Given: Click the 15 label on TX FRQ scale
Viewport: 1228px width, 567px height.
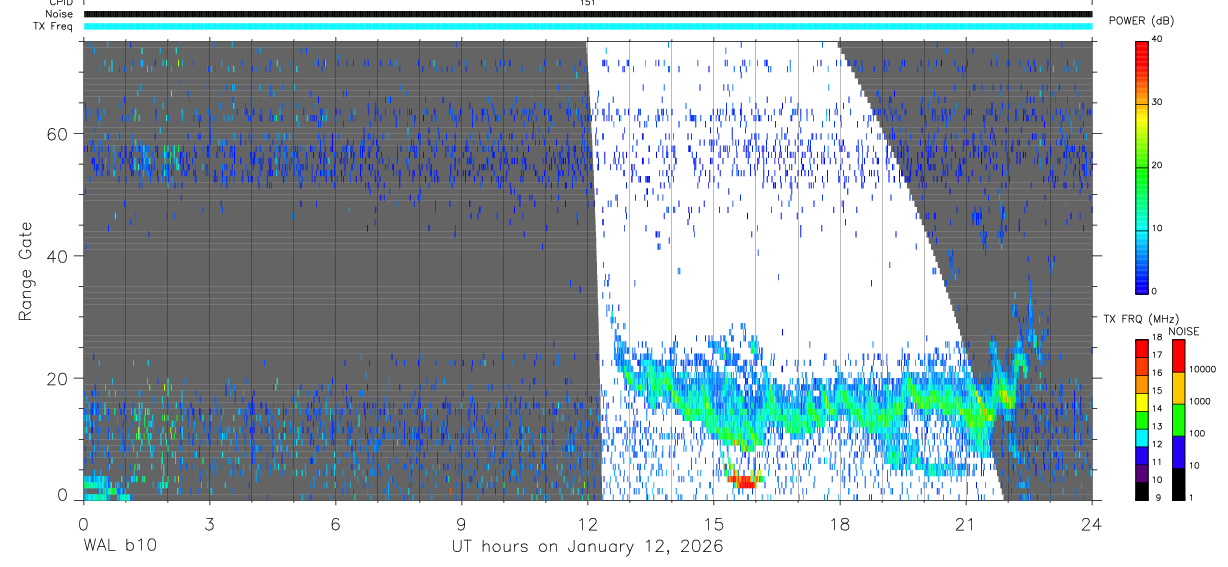Looking at the screenshot, I should [1156, 391].
